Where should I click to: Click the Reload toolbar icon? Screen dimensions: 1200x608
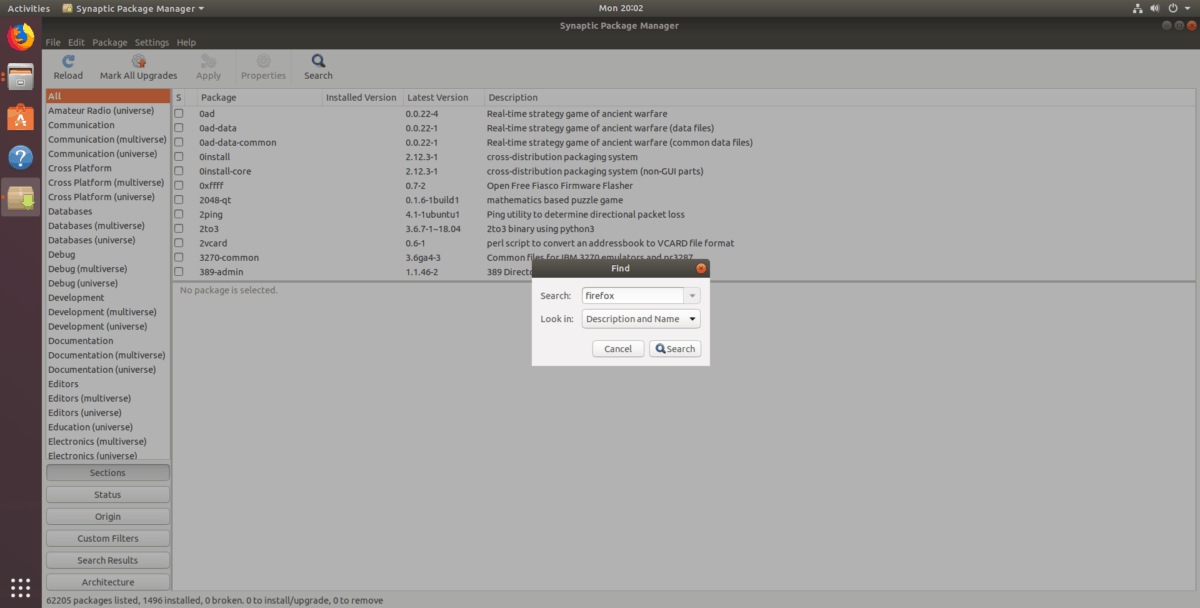[68, 61]
